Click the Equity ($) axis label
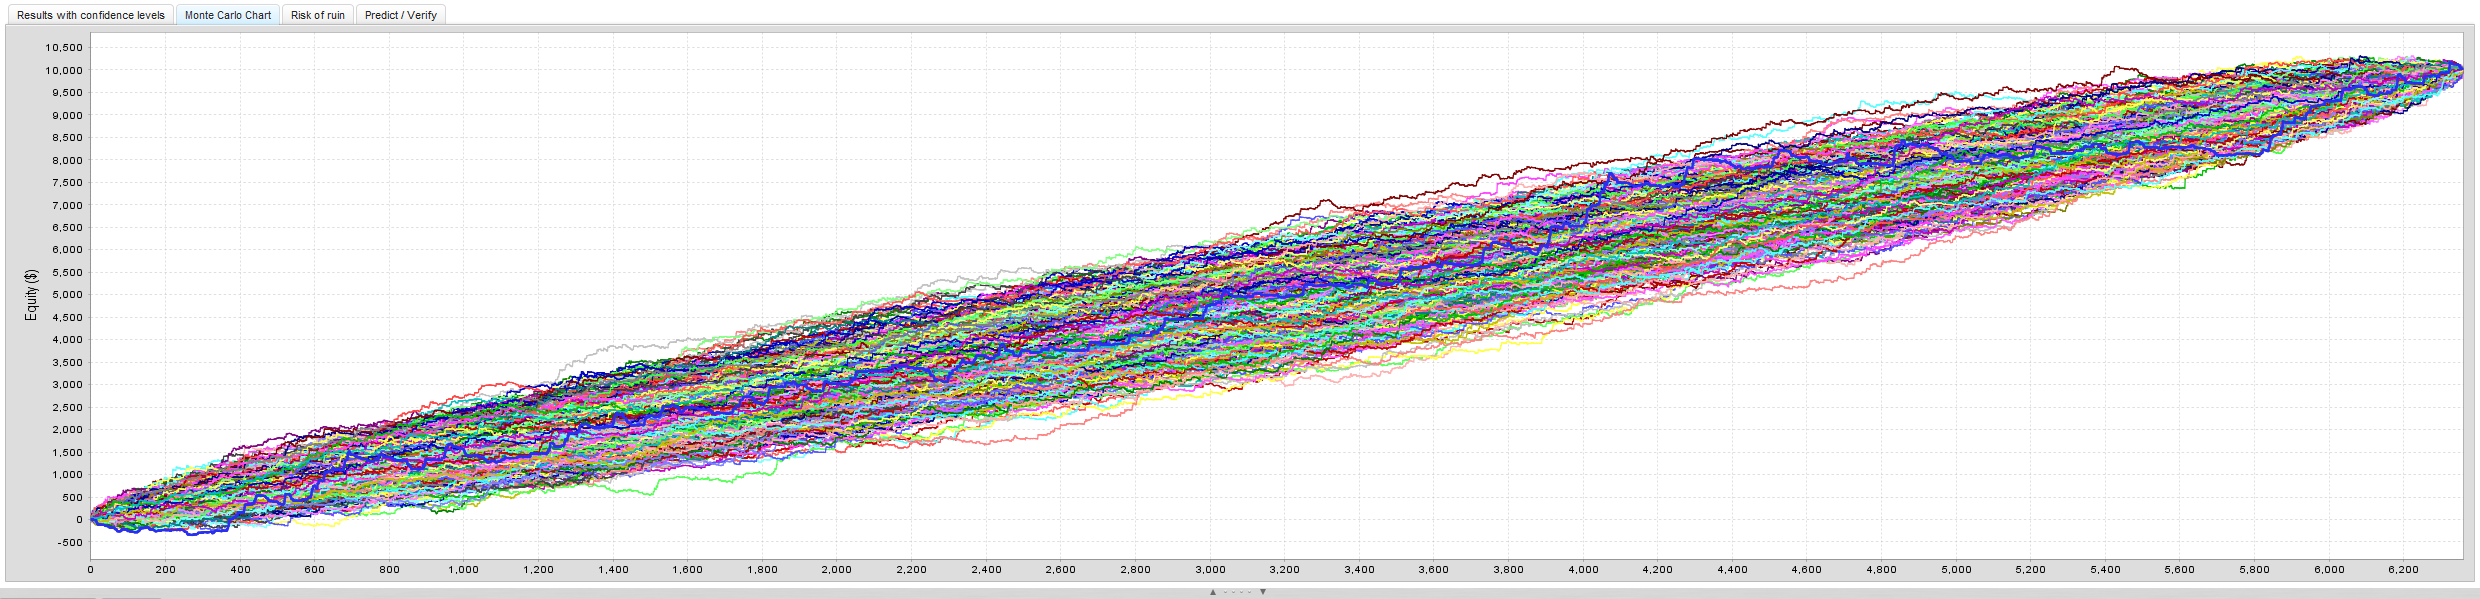 coord(31,295)
